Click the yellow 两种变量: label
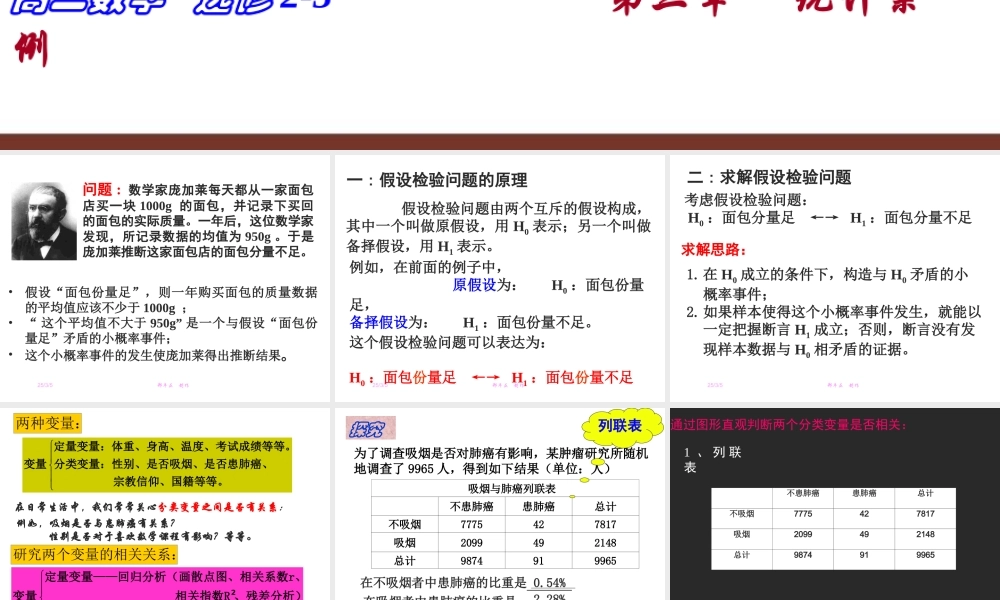The height and width of the screenshot is (600, 1000). click(x=47, y=423)
